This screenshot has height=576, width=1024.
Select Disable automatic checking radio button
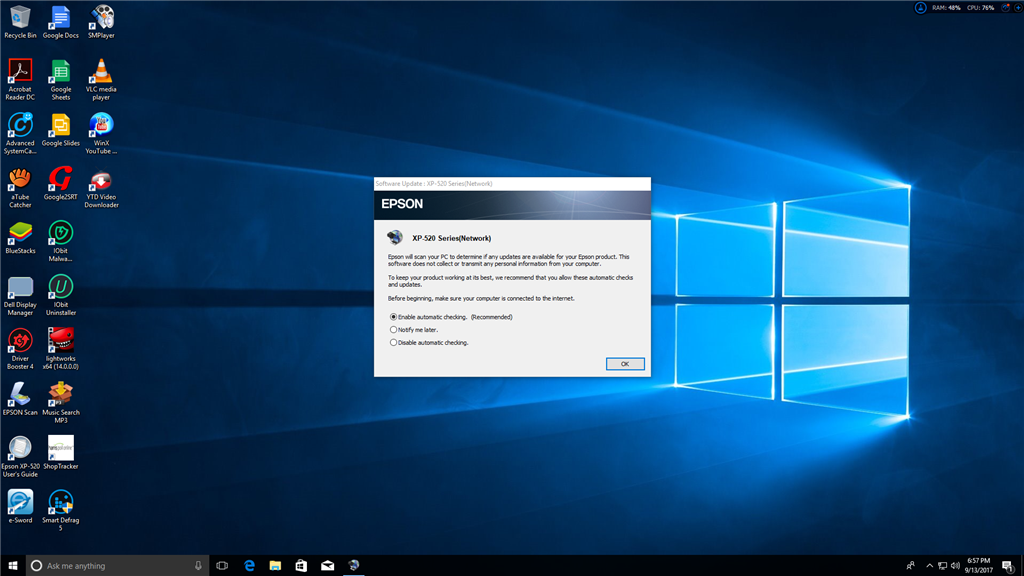point(393,342)
